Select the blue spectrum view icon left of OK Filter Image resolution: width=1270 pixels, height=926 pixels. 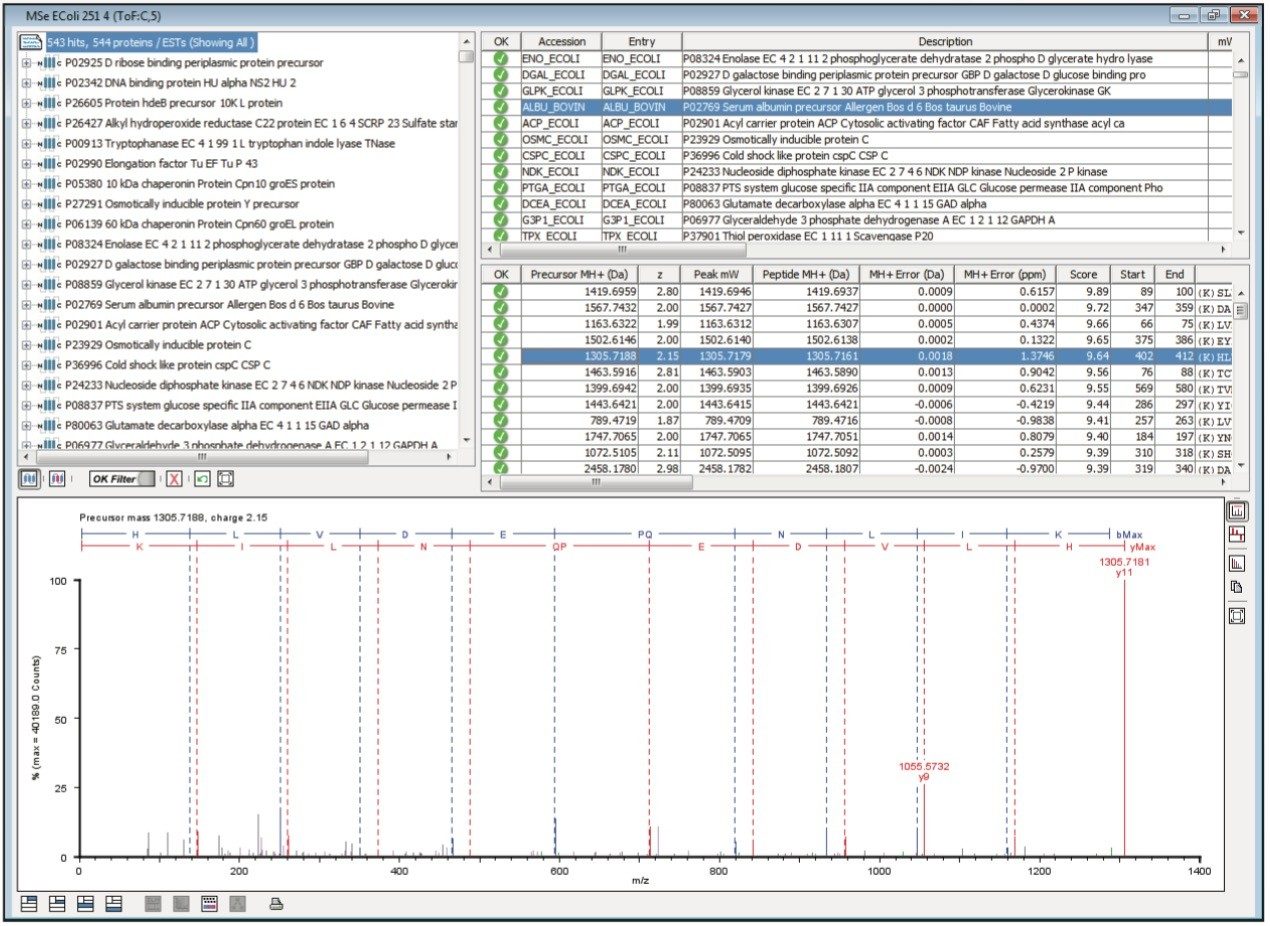click(29, 479)
